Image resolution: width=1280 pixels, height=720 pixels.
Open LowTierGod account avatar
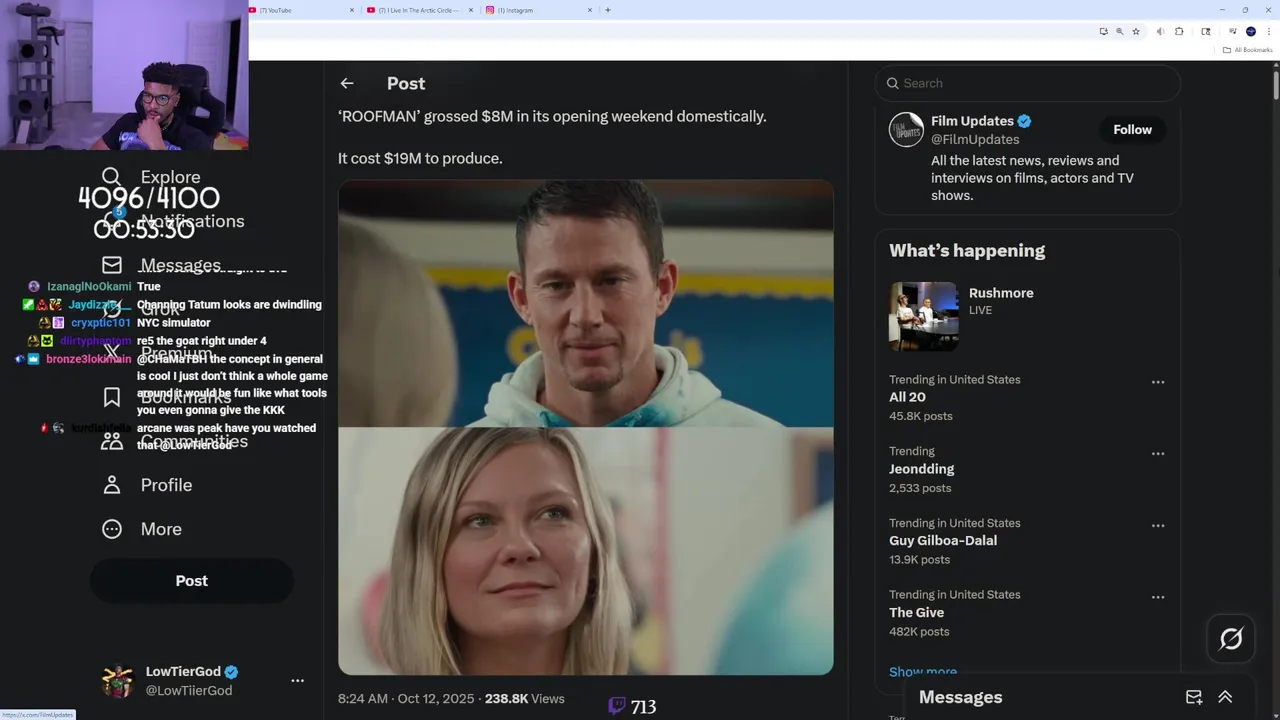[118, 681]
